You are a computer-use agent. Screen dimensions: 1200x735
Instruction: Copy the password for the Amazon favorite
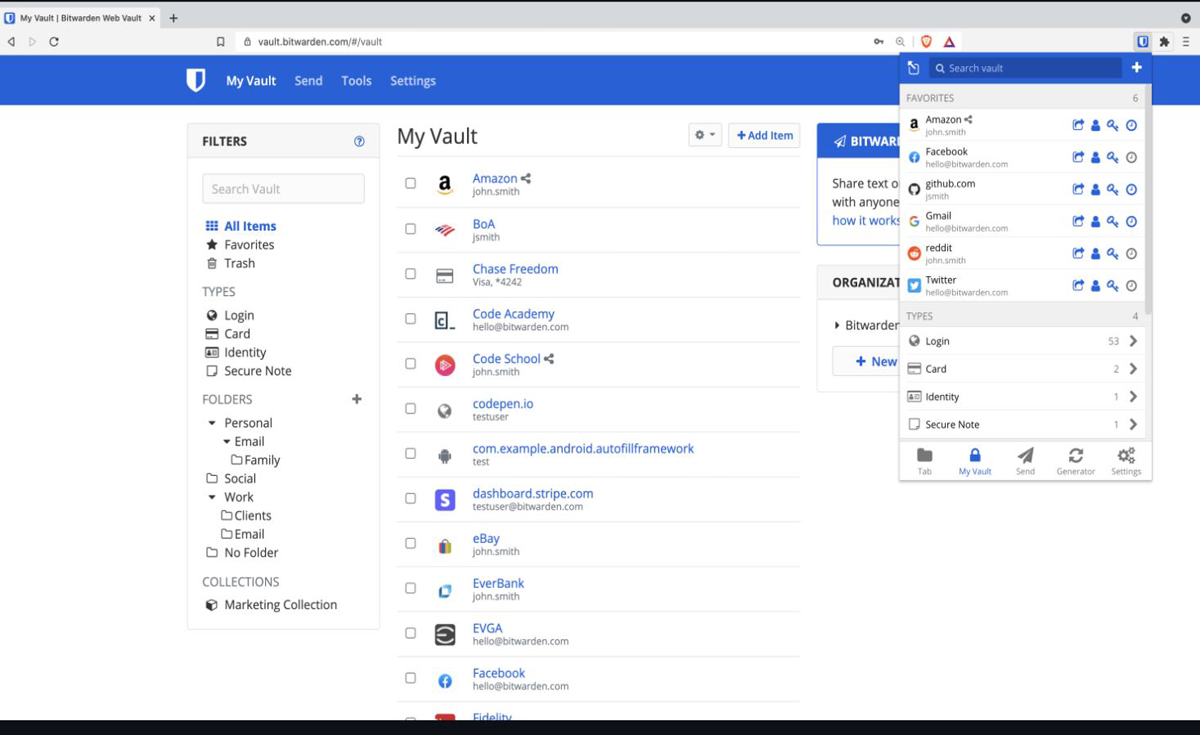pyautogui.click(x=1112, y=125)
